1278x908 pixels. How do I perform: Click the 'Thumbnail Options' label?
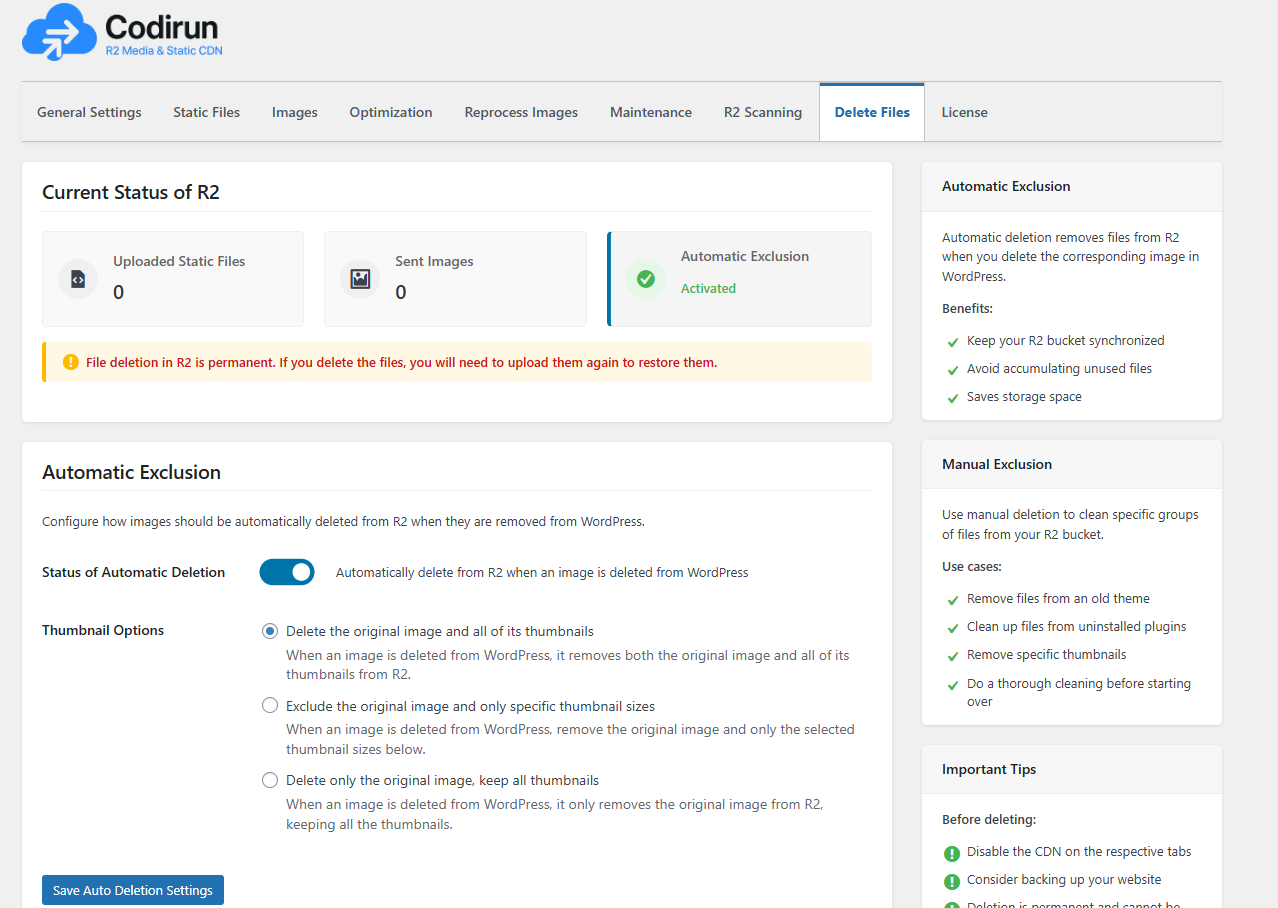pyautogui.click(x=103, y=630)
